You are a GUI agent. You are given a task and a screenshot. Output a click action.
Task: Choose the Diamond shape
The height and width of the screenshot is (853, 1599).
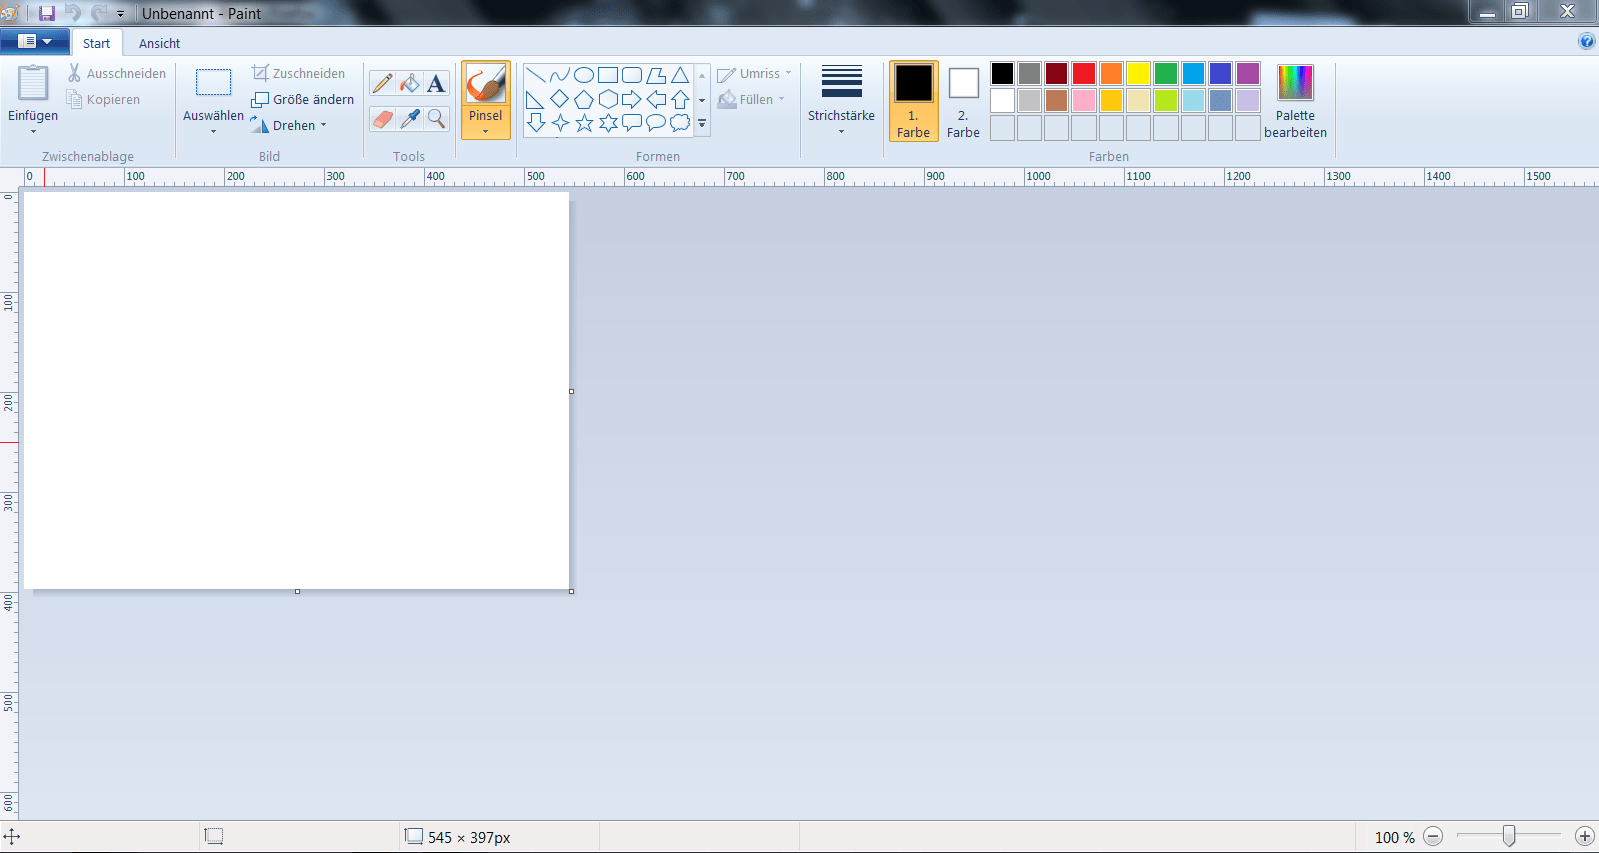pos(559,99)
